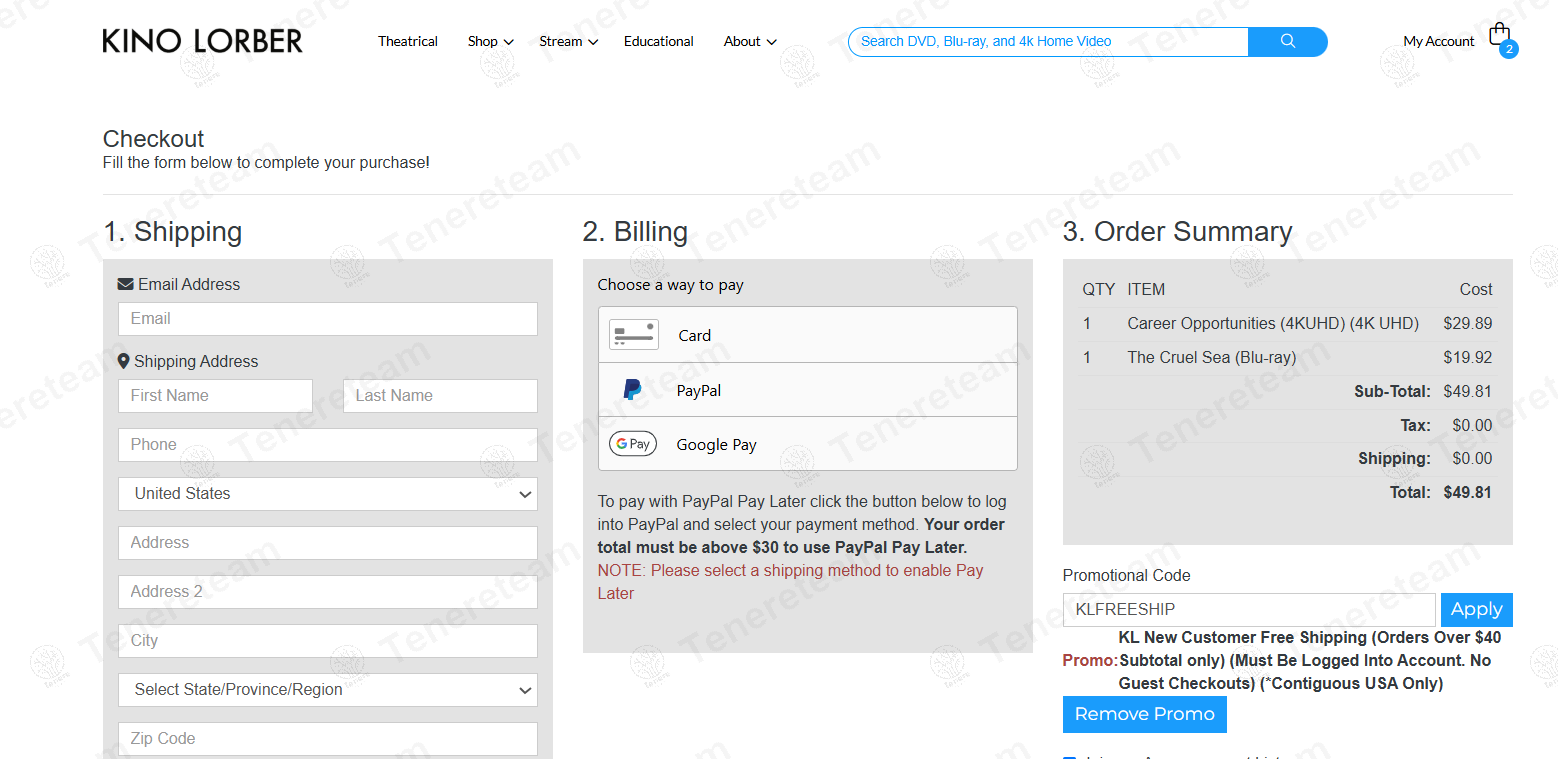Open the My Account link
The width and height of the screenshot is (1558, 759).
tap(1438, 41)
